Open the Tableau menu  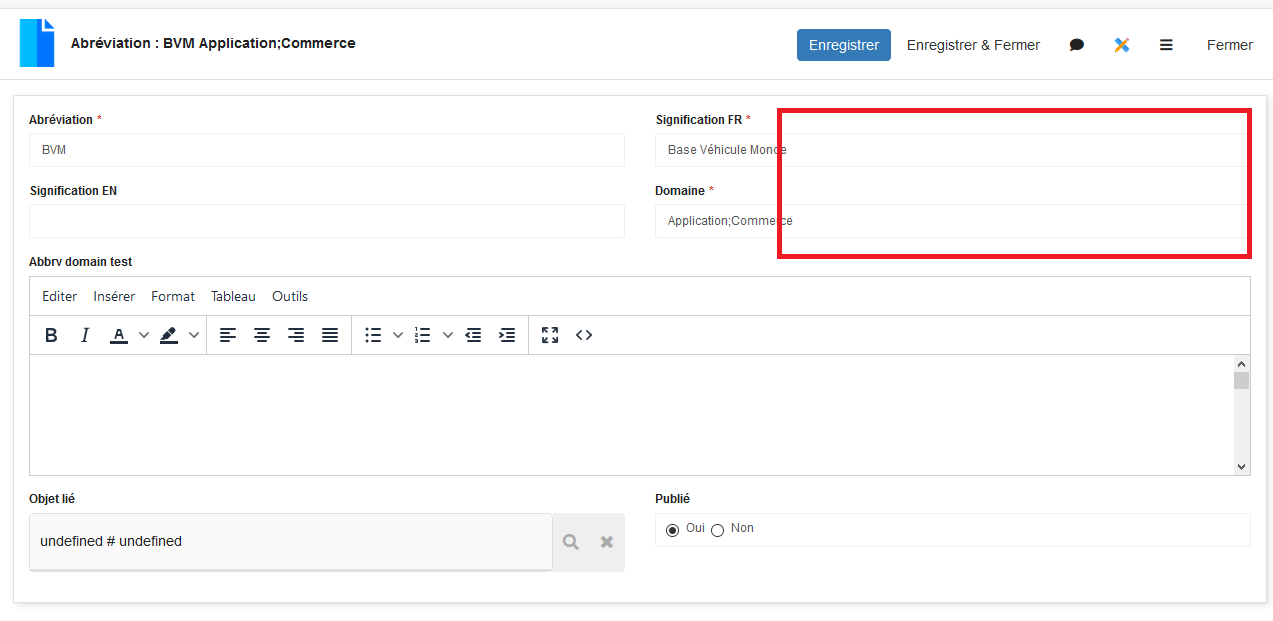click(x=233, y=296)
